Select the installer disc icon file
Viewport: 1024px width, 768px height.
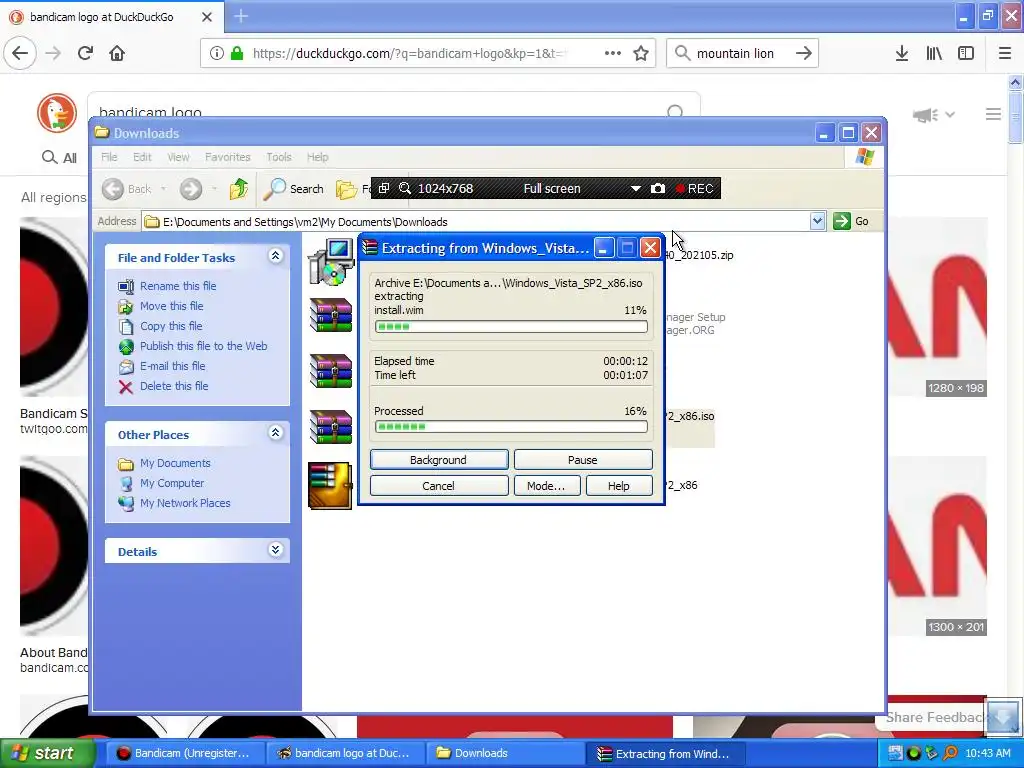point(330,261)
